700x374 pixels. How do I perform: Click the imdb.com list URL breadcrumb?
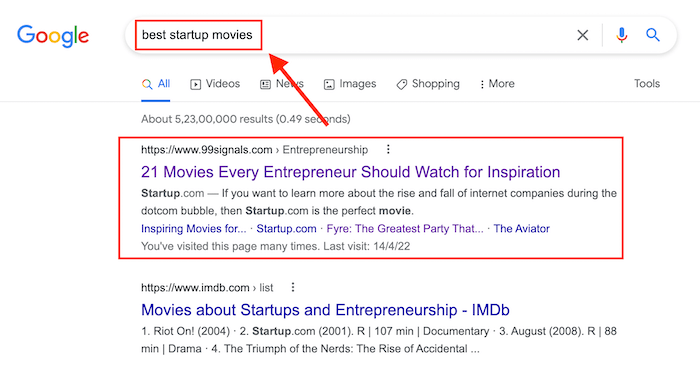pos(207,287)
